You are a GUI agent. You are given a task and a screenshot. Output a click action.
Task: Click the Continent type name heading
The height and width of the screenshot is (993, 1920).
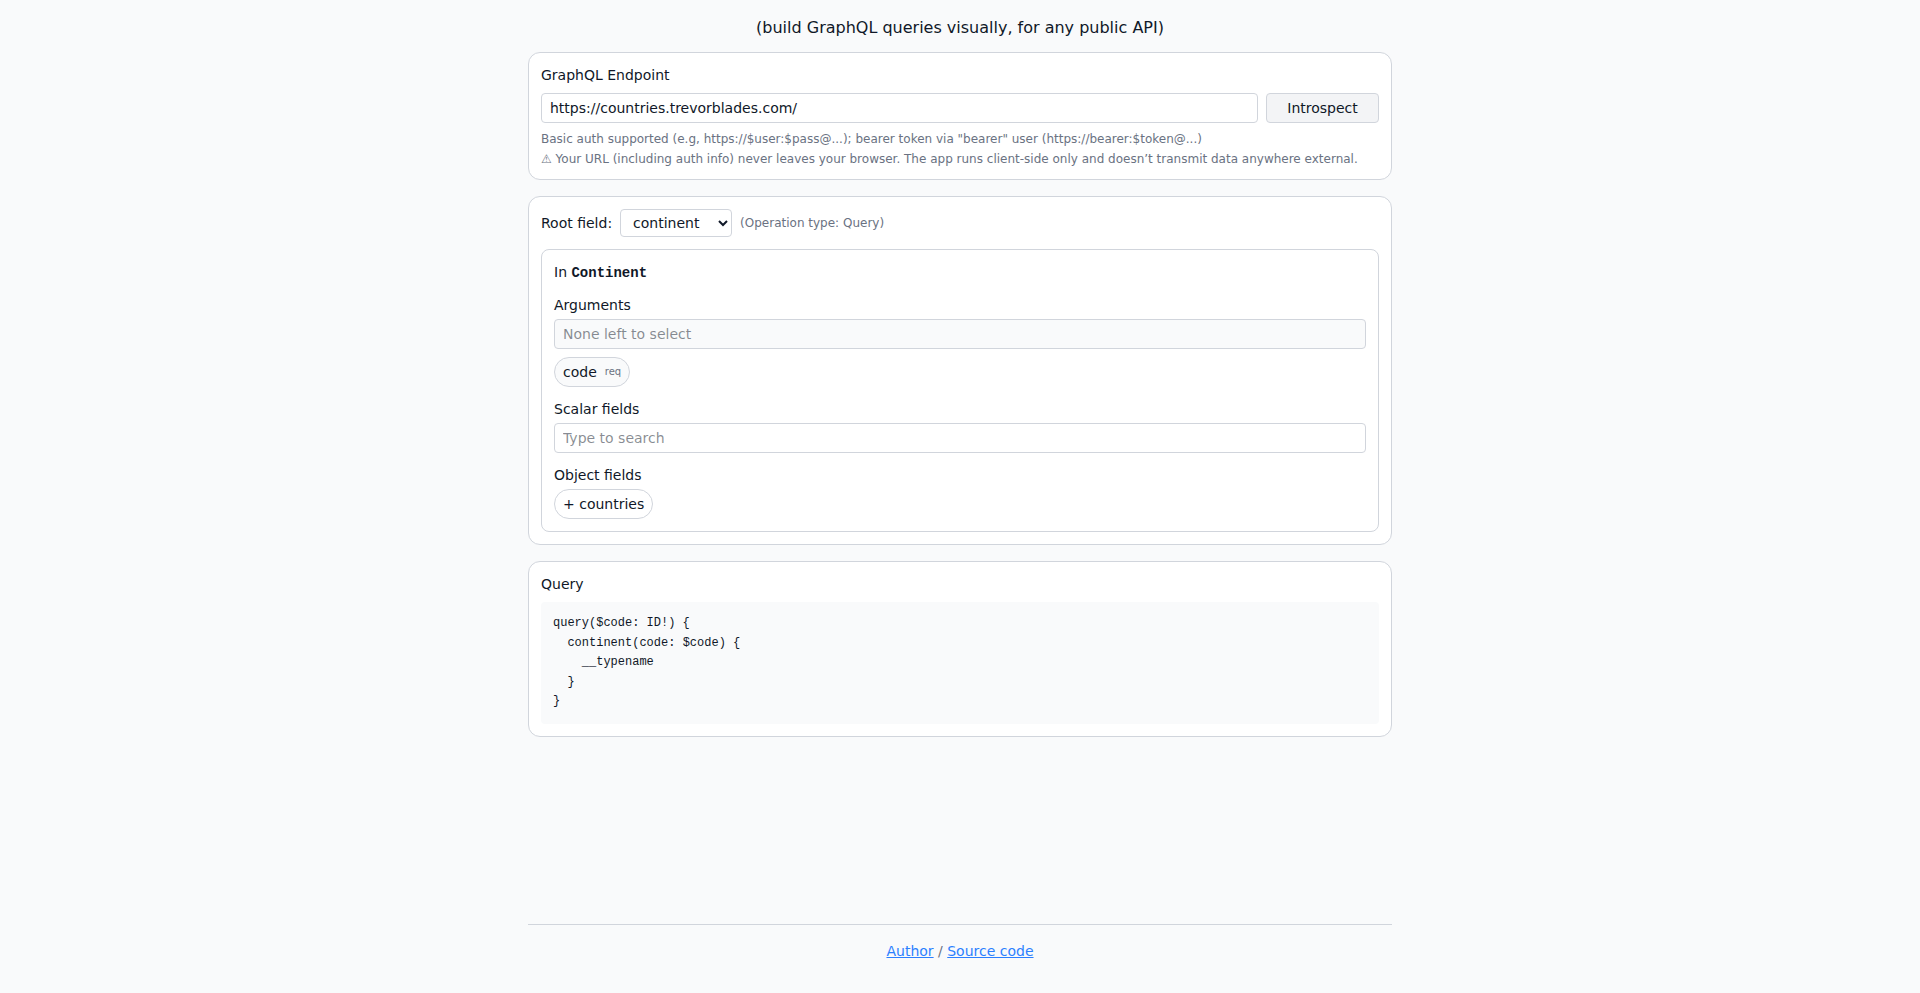[x=608, y=272]
